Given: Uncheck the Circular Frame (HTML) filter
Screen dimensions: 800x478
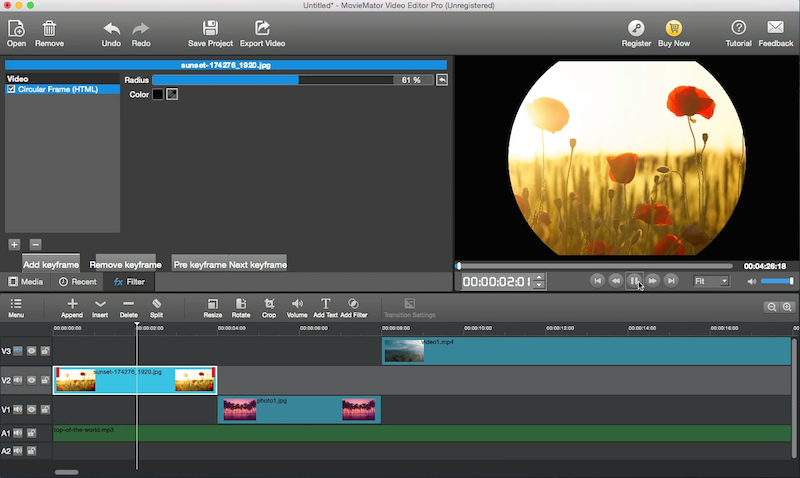Looking at the screenshot, I should [11, 89].
